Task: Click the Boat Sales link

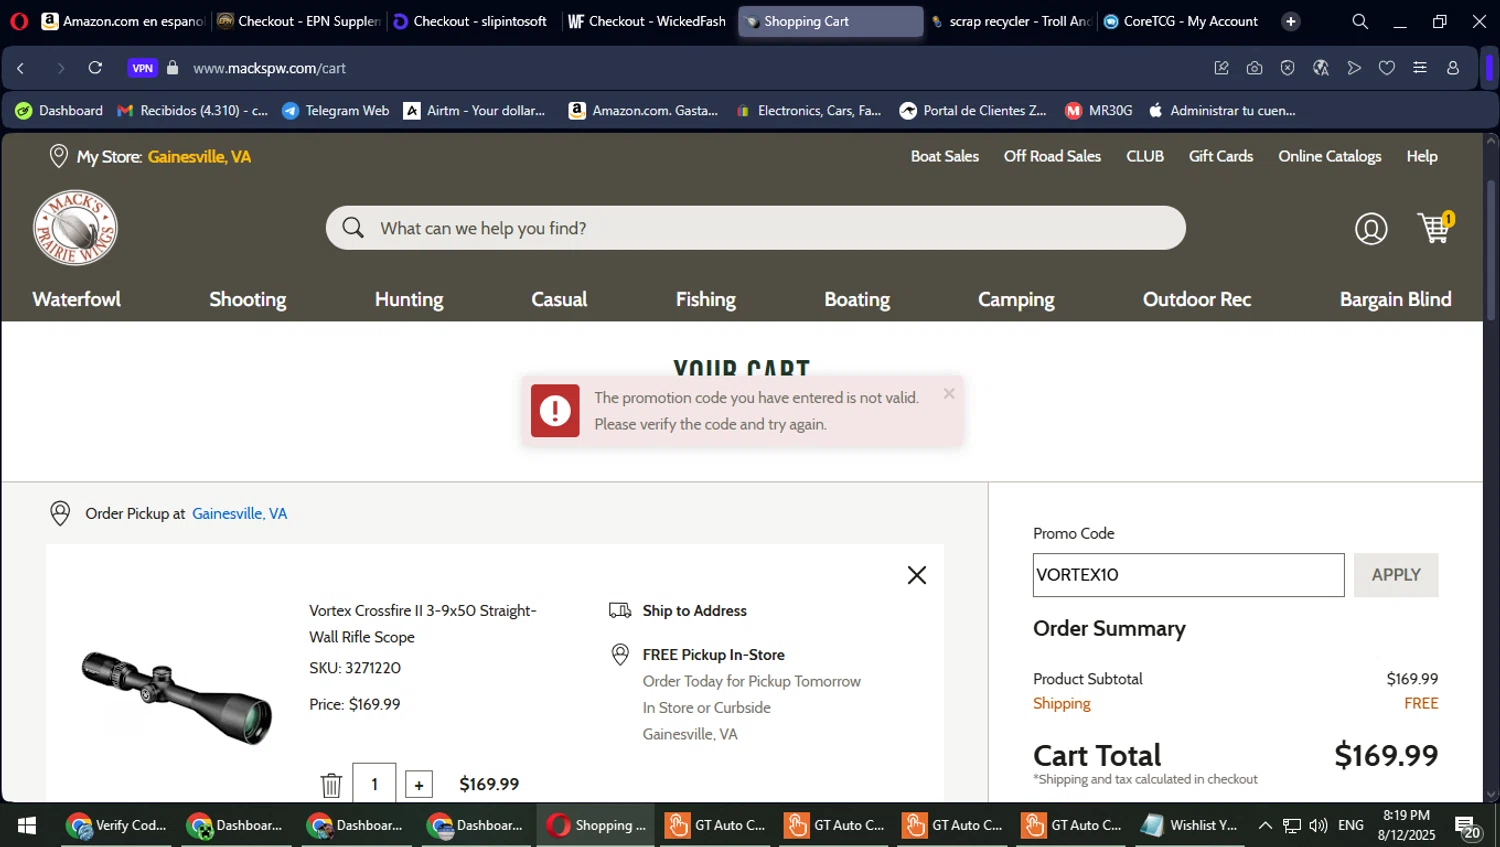Action: [944, 156]
